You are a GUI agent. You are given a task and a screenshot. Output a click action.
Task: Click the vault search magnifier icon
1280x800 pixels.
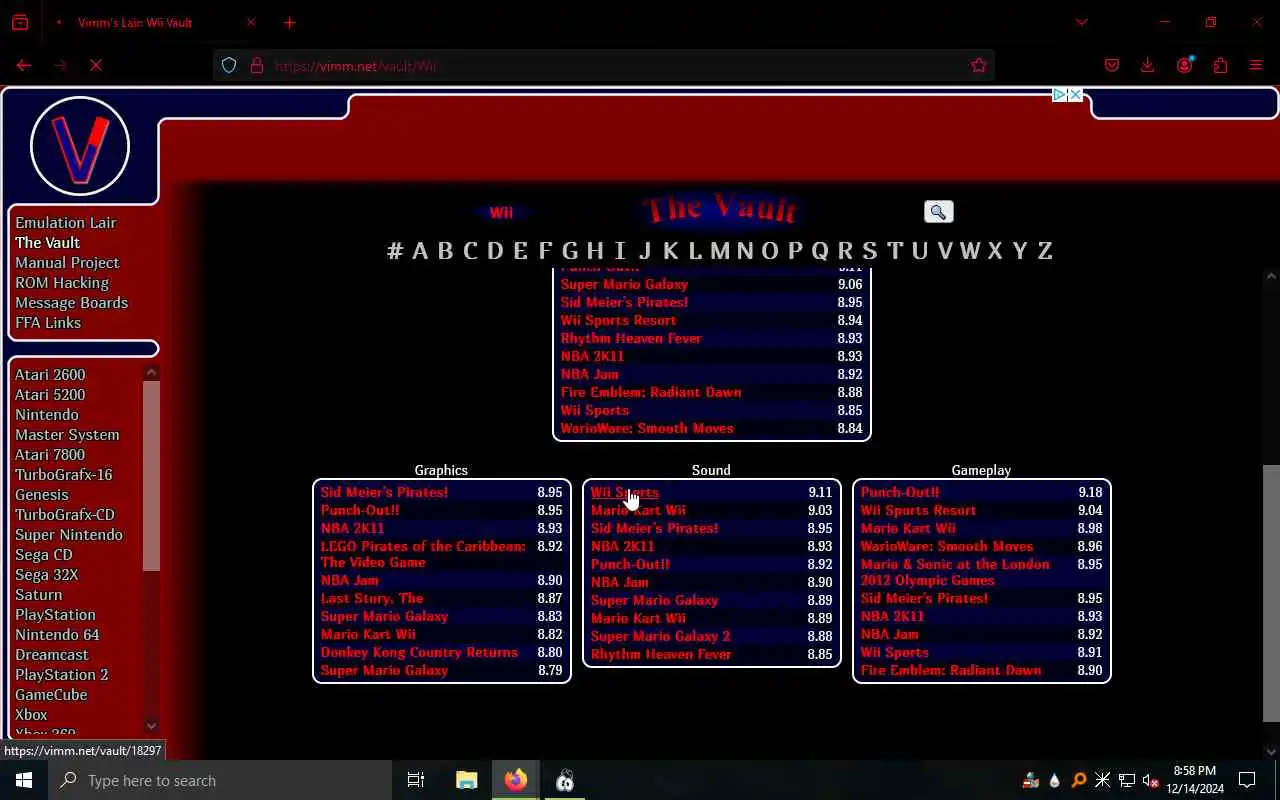pos(938,212)
